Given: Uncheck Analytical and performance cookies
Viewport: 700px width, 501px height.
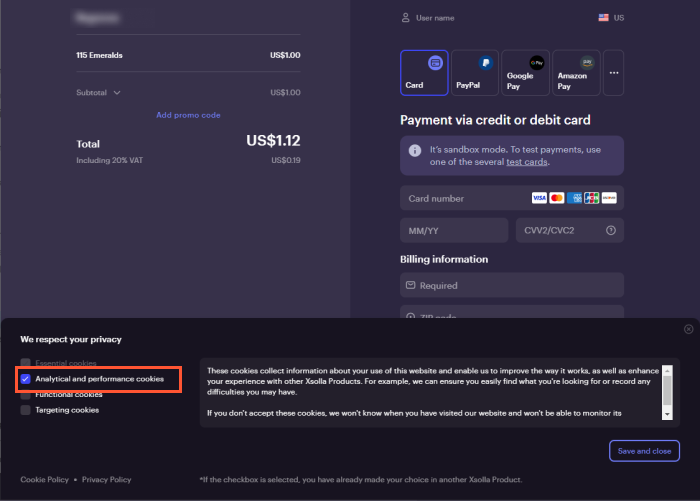Looking at the screenshot, I should (26, 379).
